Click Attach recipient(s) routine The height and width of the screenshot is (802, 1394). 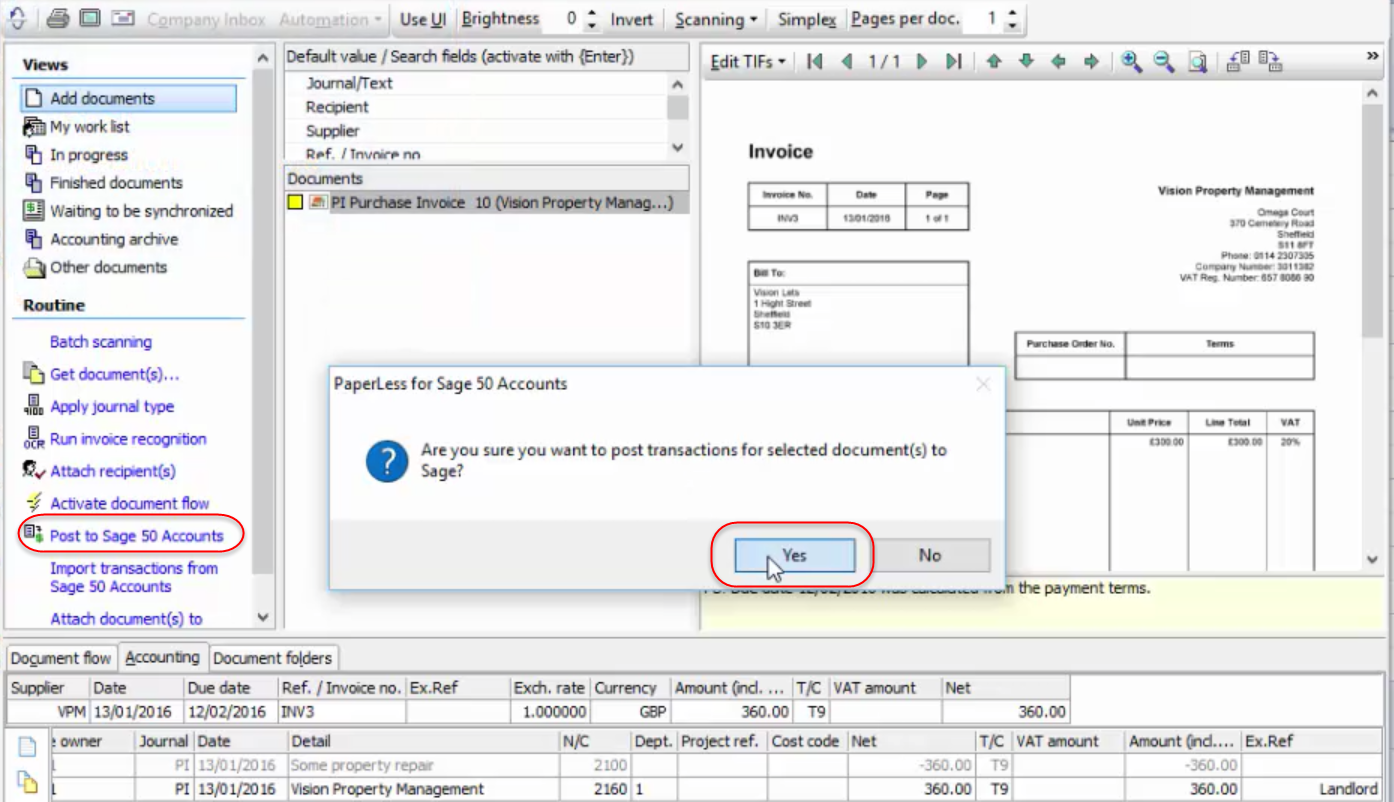(113, 471)
